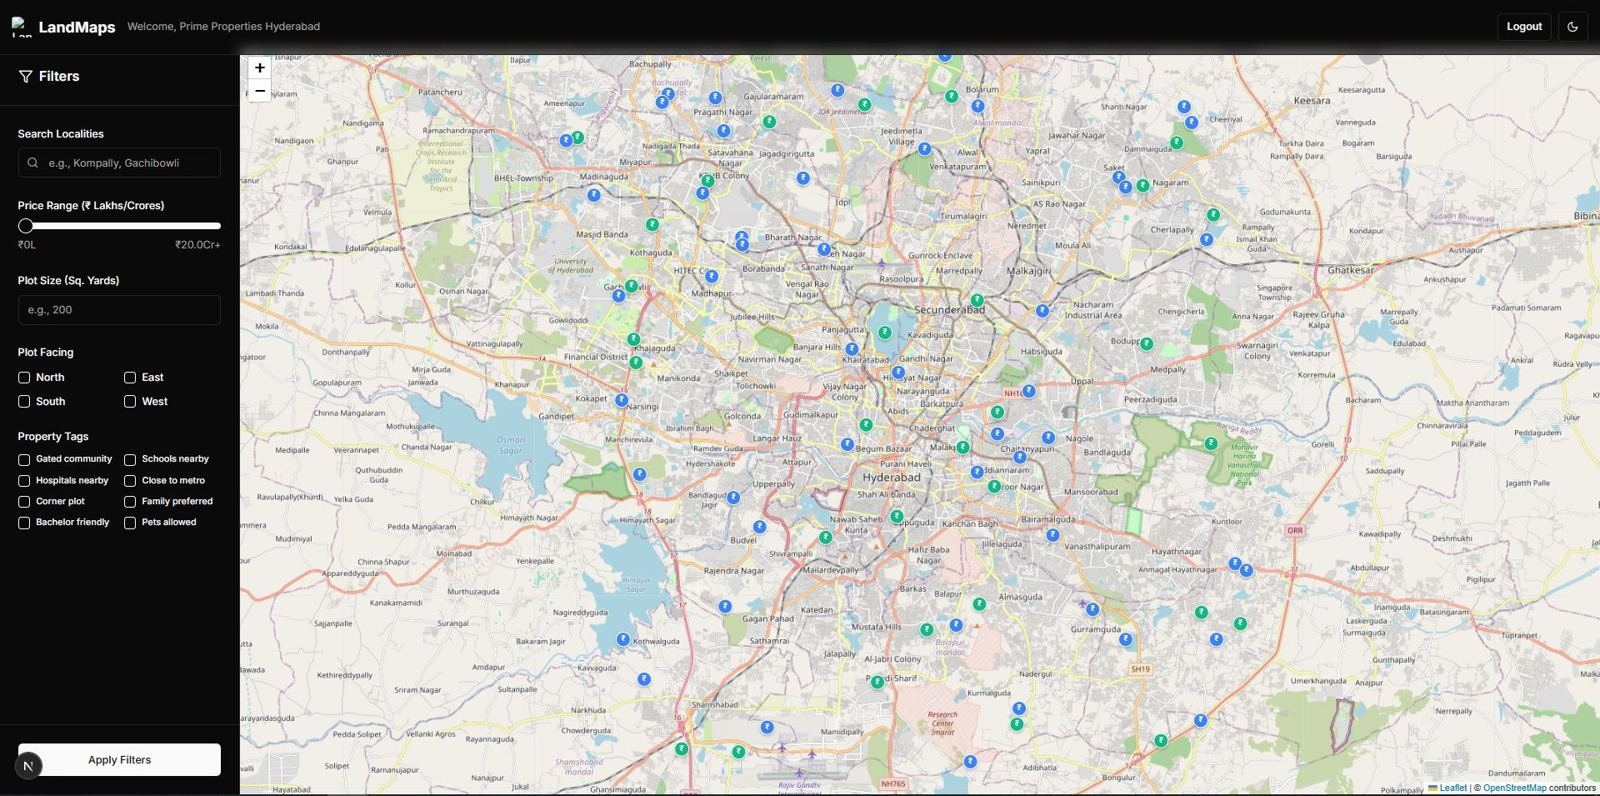The height and width of the screenshot is (796, 1600).
Task: Enable the Pets allowed tag
Action: coord(130,523)
